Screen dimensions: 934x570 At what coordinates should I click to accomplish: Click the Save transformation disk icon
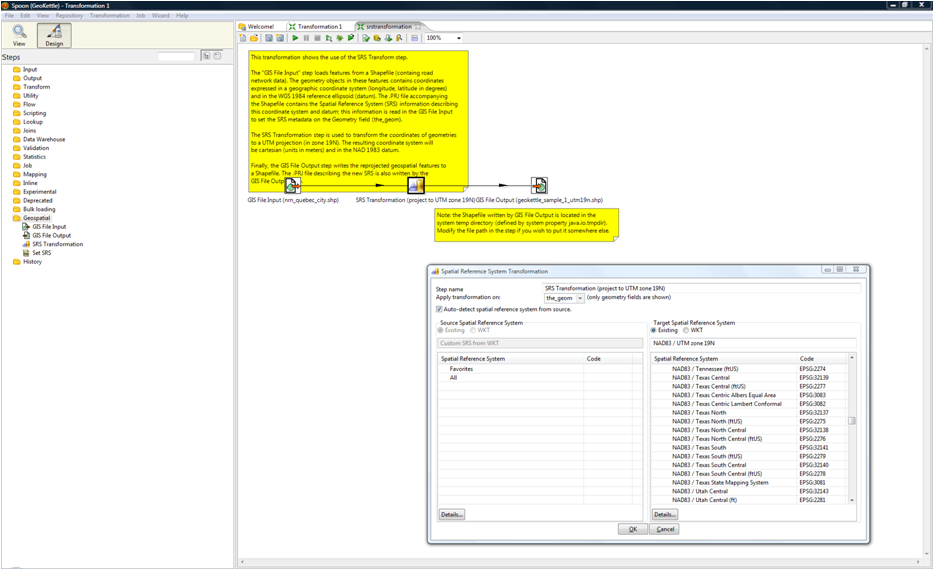point(269,38)
